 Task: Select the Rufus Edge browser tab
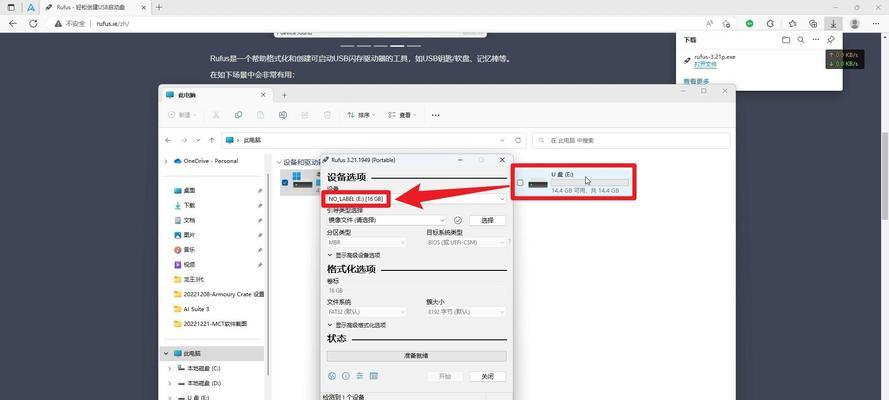click(x=95, y=7)
